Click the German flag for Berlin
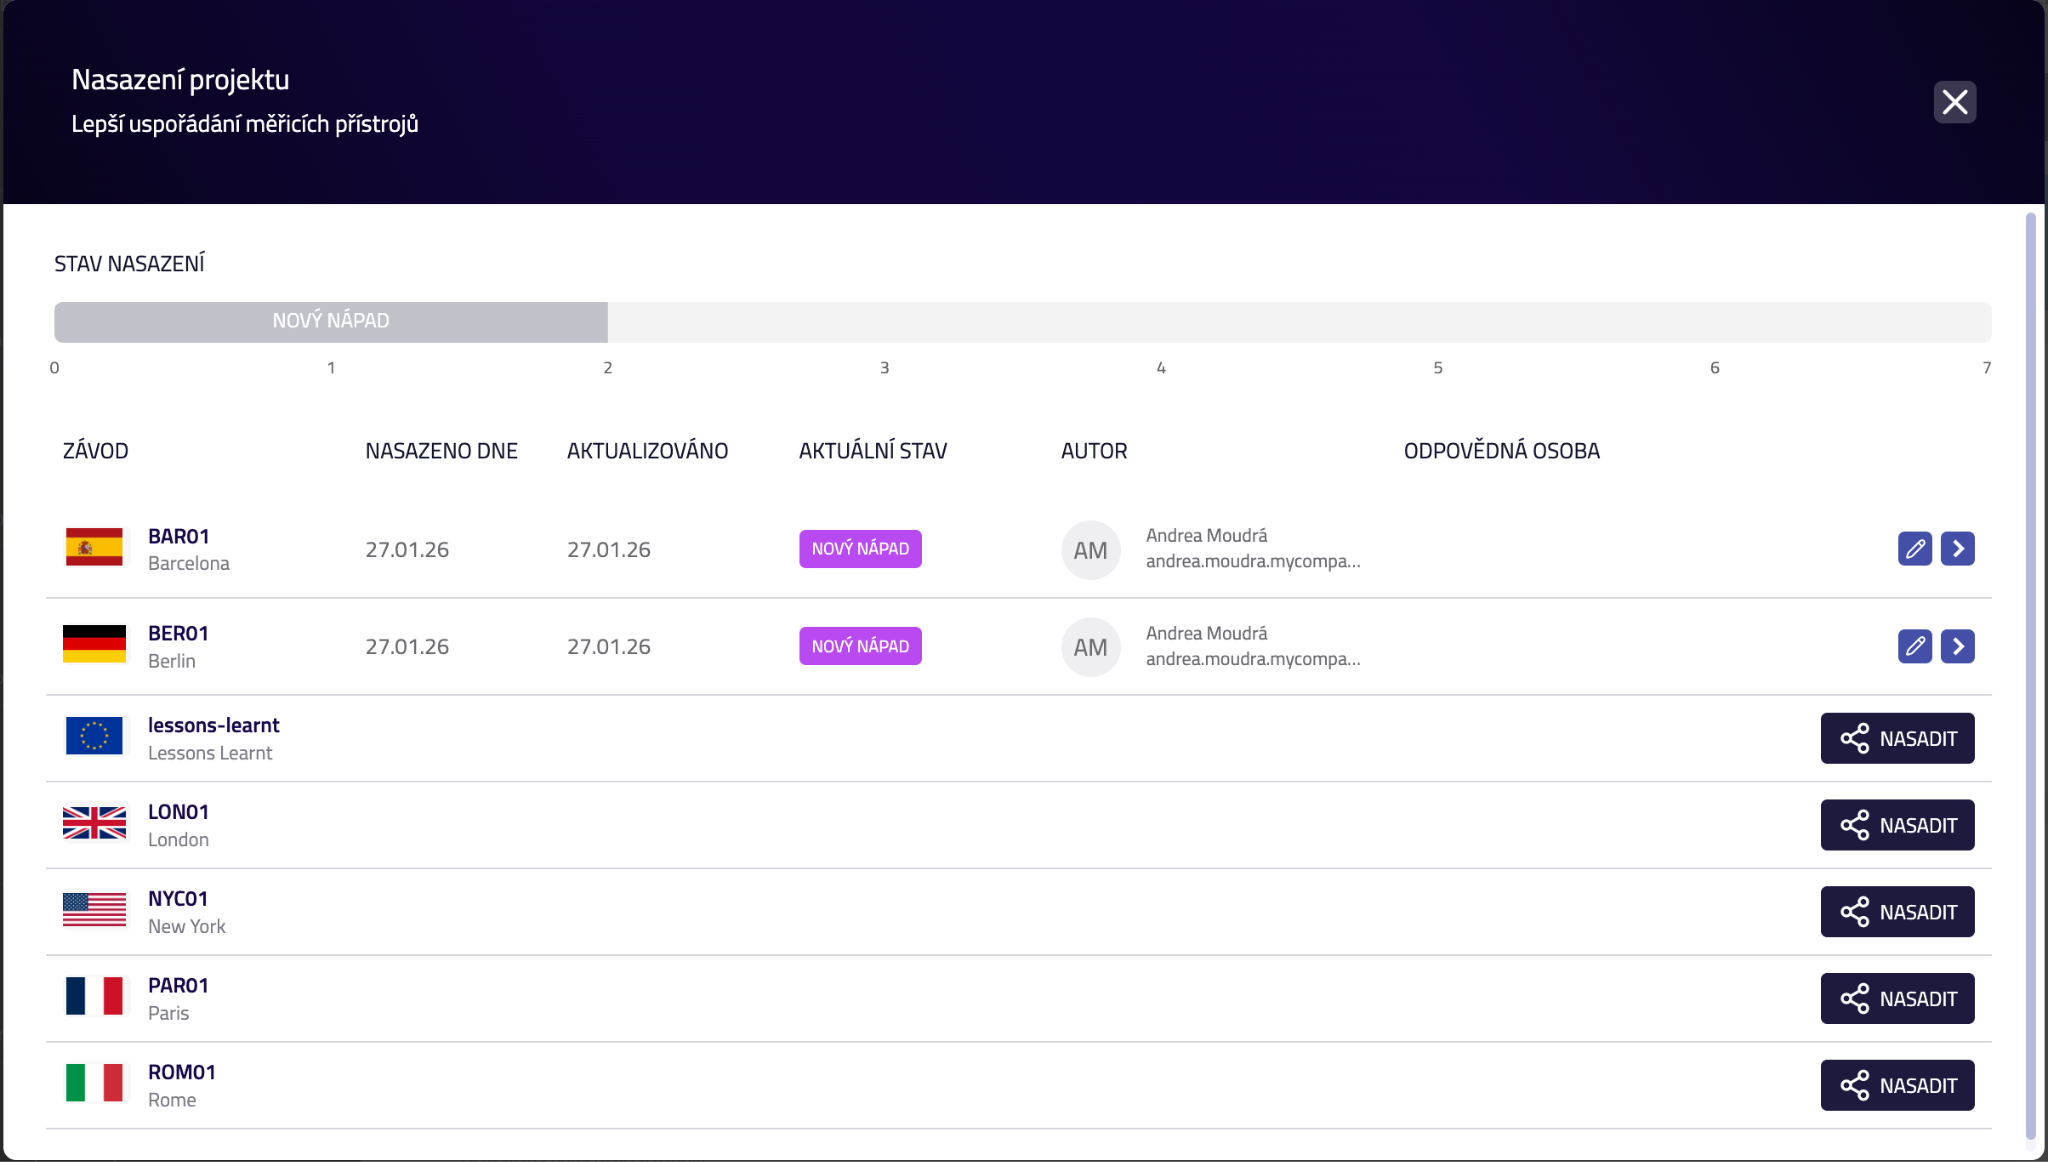The height and width of the screenshot is (1162, 2048). point(94,645)
